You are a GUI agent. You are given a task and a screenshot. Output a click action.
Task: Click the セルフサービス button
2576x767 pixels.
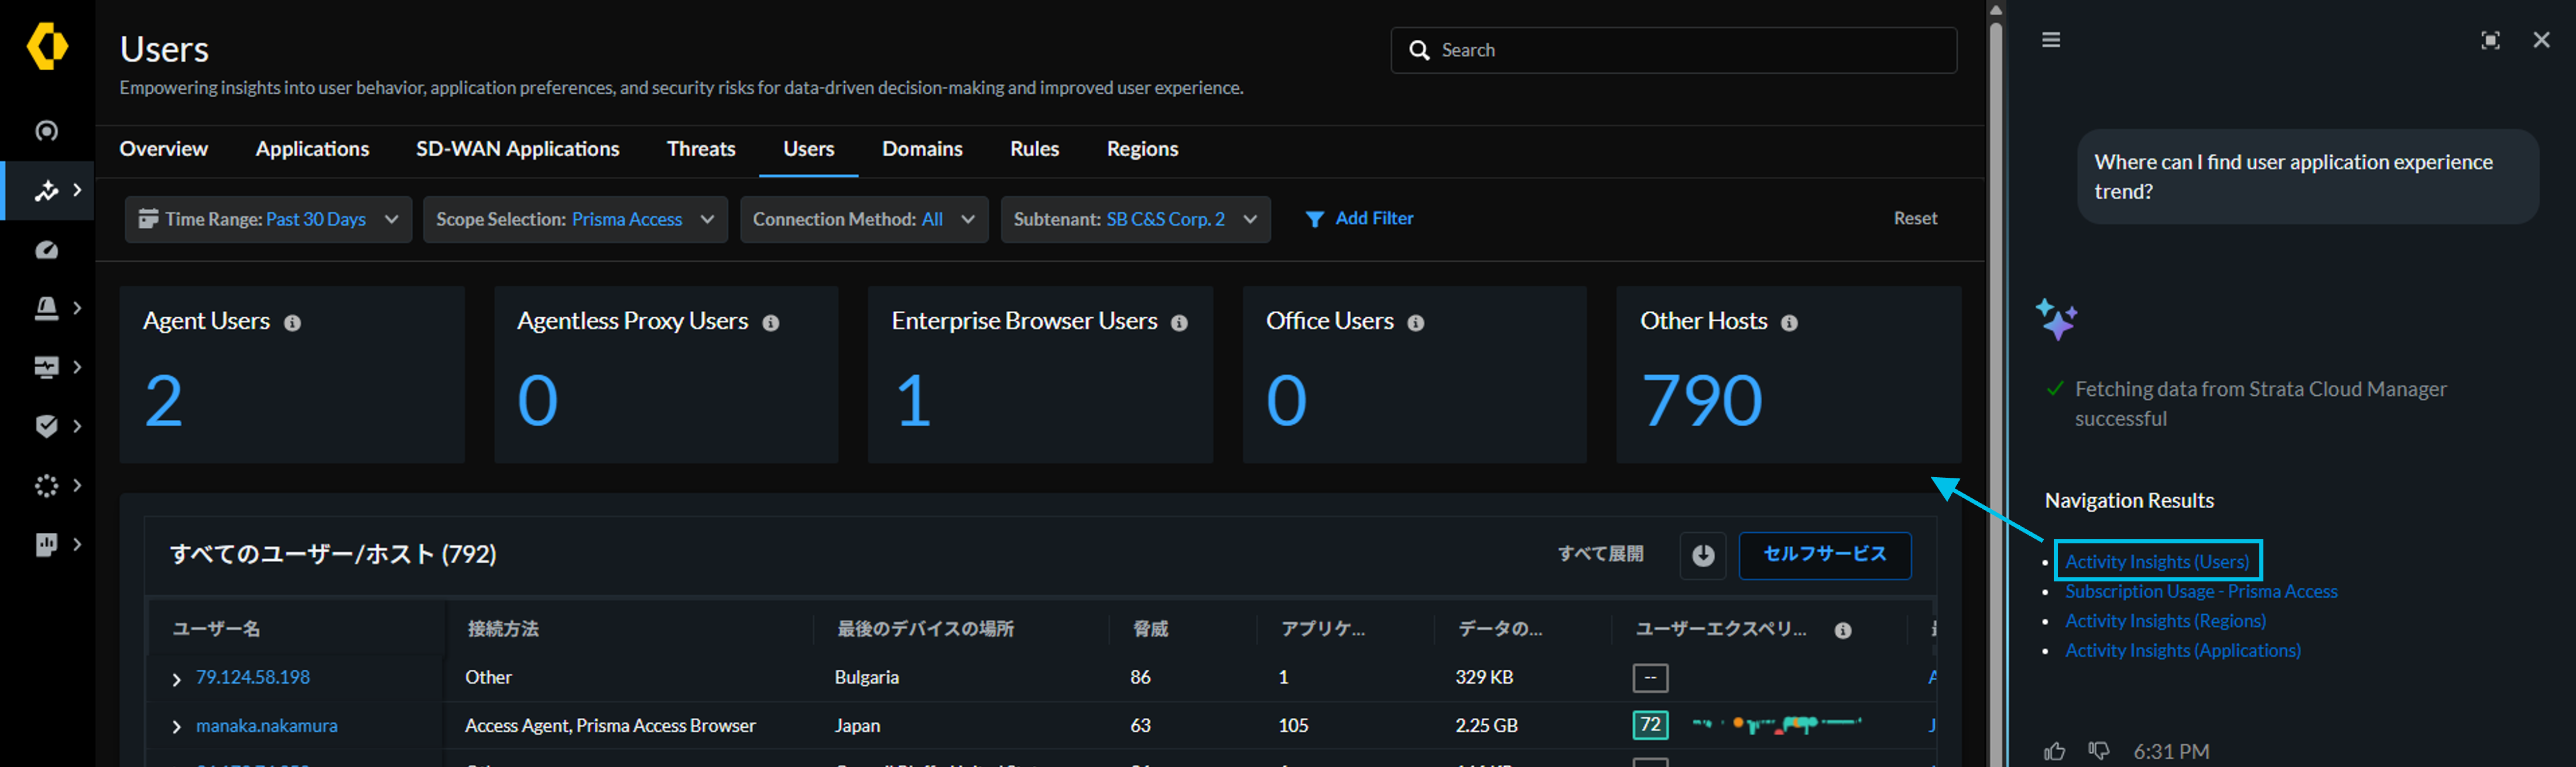[x=1824, y=555]
